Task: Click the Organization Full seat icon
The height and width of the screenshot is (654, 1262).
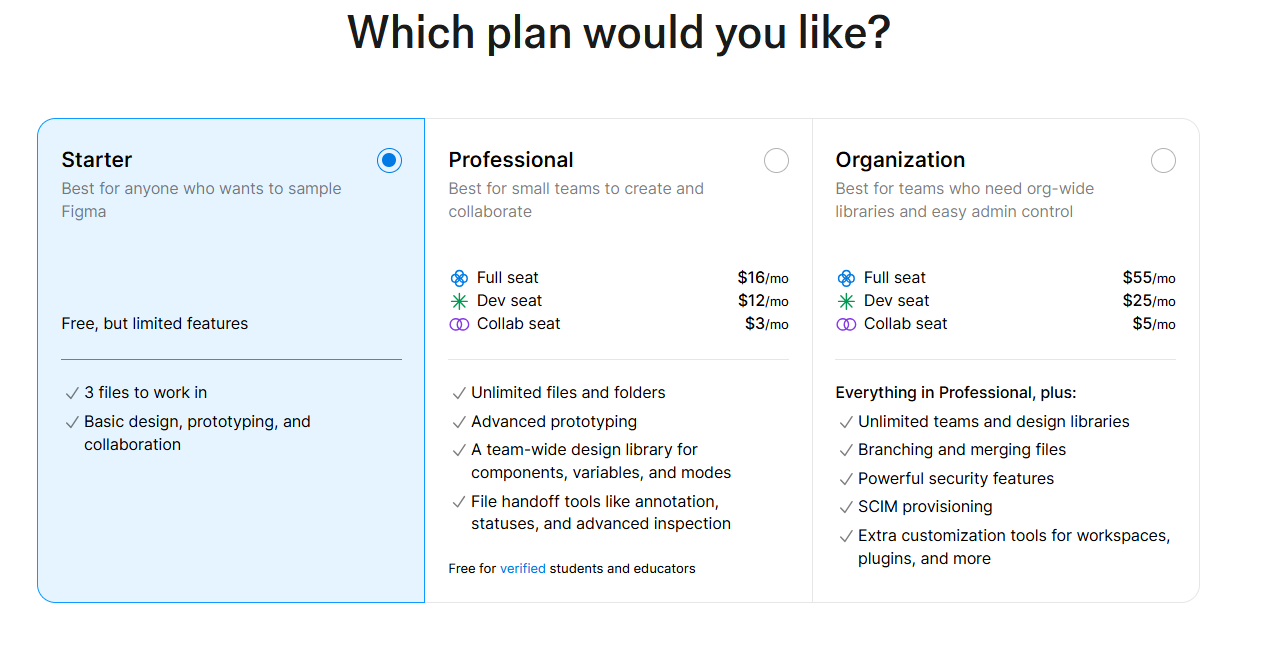Action: (846, 278)
